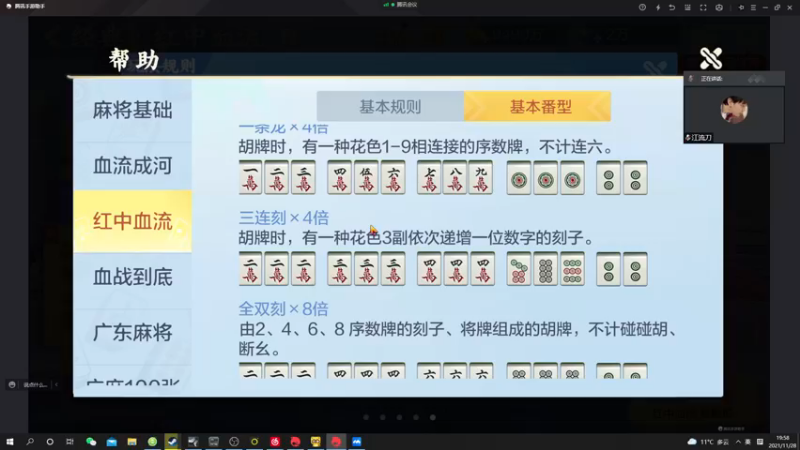
Task: Open Cortana from the taskbar
Action: [x=49, y=442]
